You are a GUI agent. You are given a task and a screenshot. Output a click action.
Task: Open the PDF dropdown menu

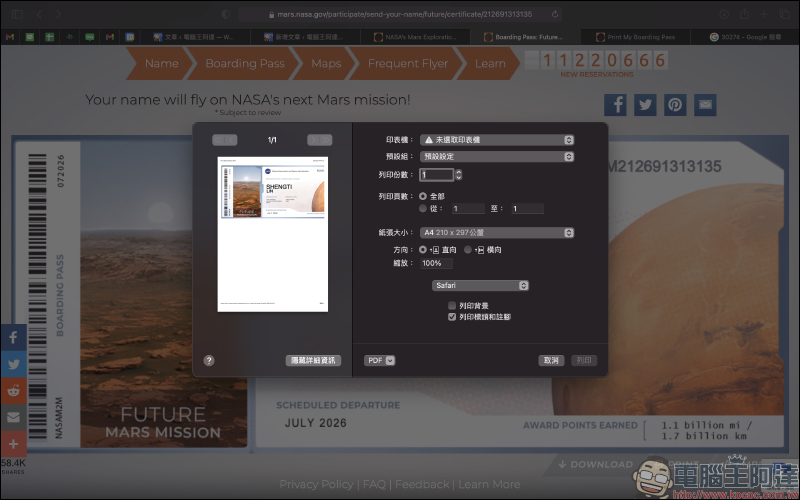(x=380, y=361)
